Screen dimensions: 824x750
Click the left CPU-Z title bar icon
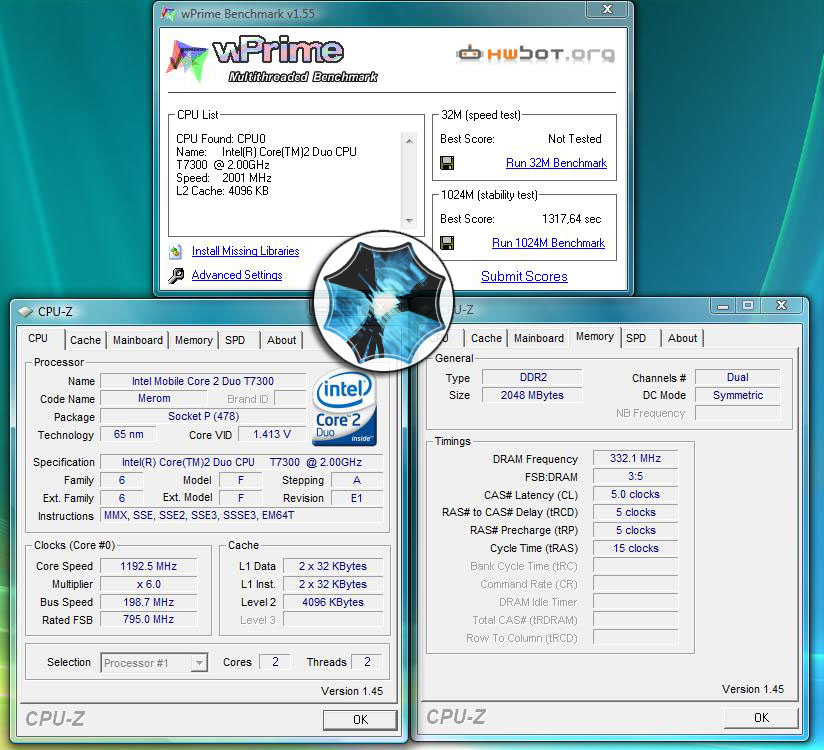coord(25,312)
